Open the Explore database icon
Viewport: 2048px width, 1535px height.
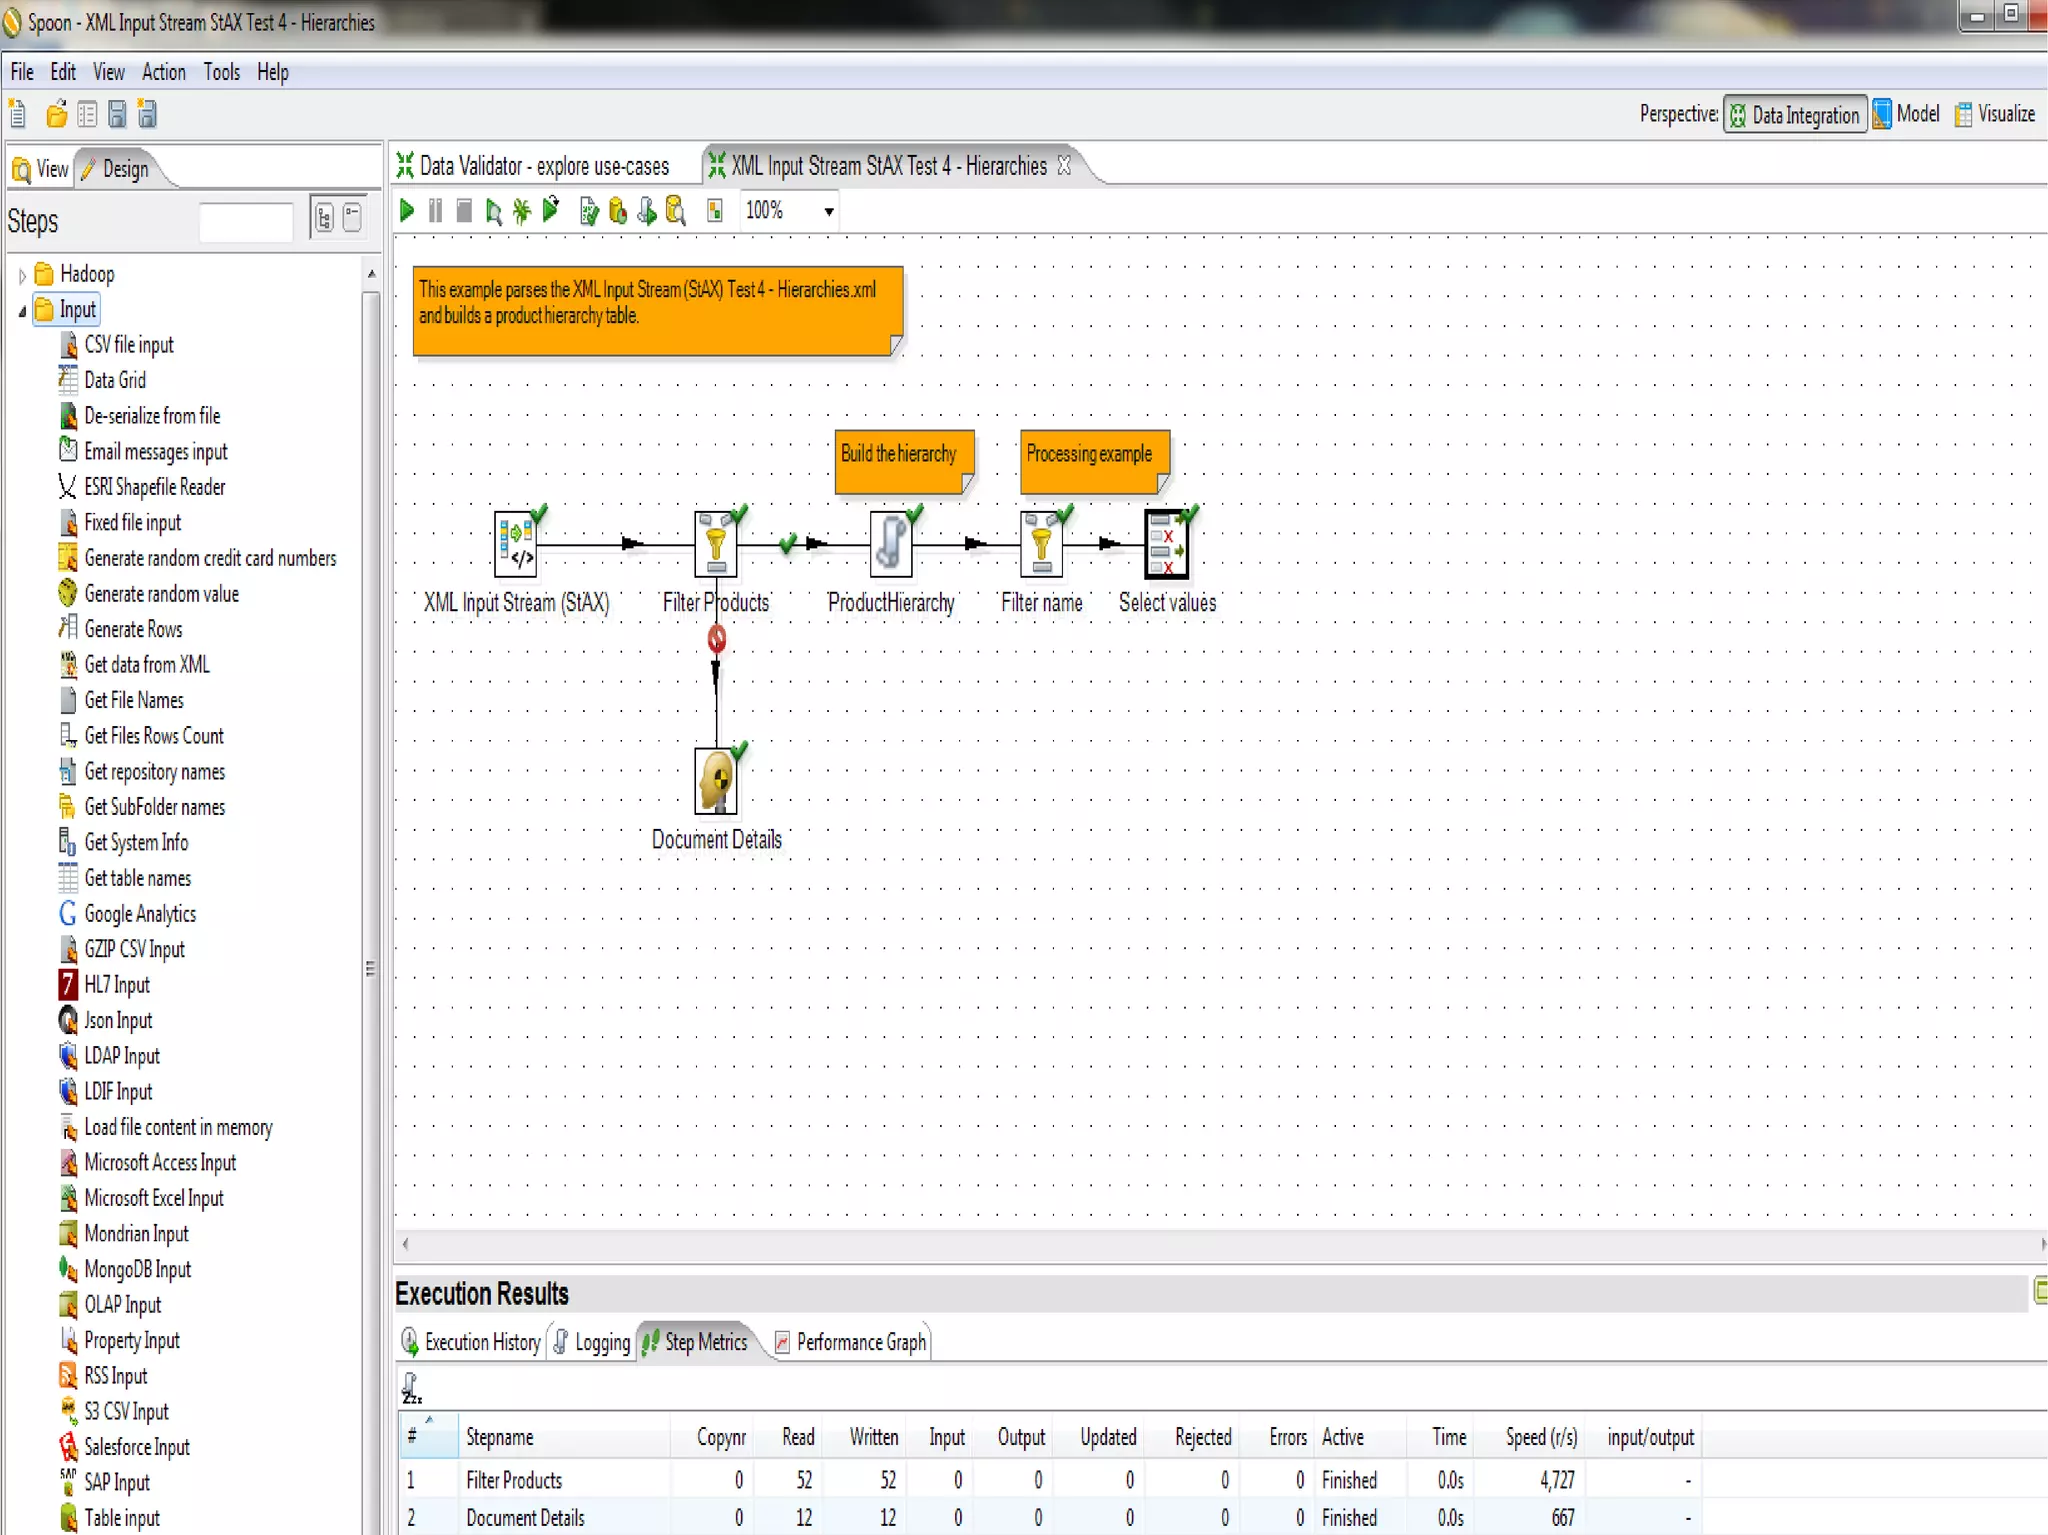[x=676, y=211]
